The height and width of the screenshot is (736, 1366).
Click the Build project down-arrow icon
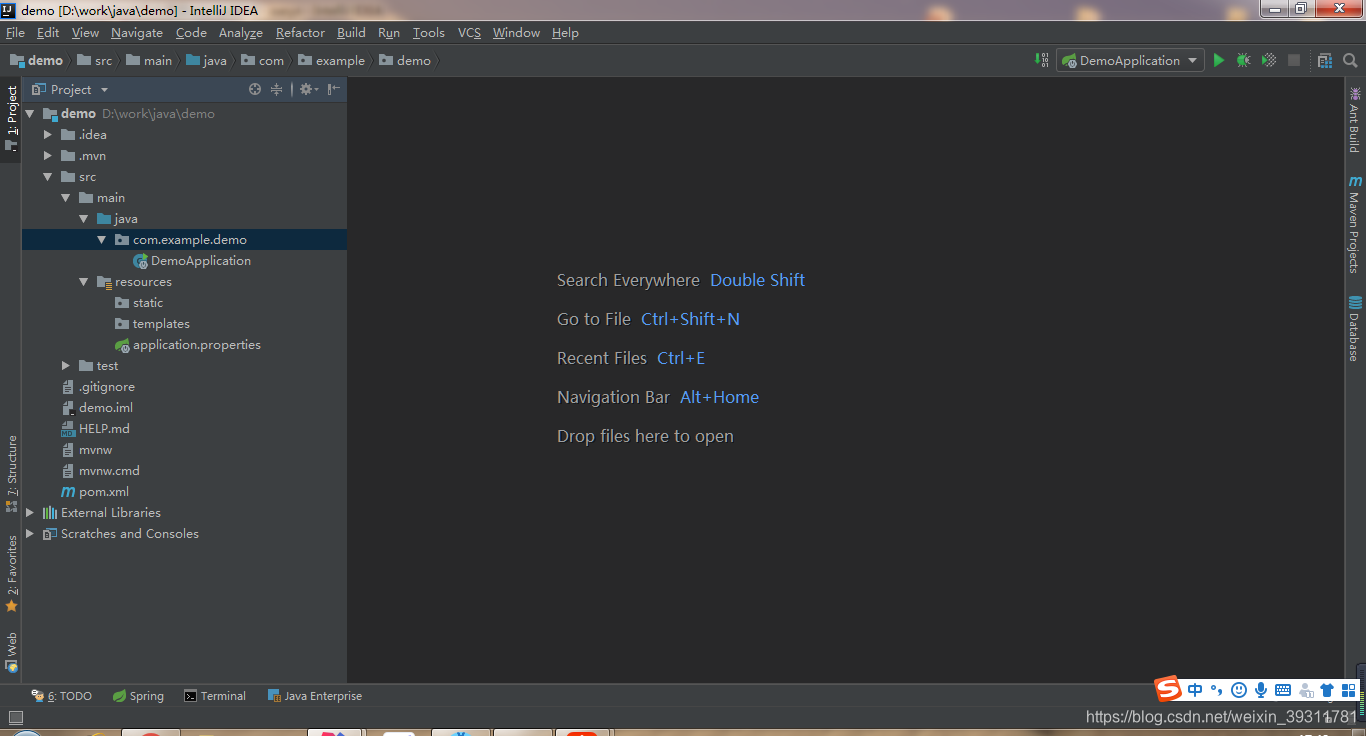click(x=1041, y=60)
